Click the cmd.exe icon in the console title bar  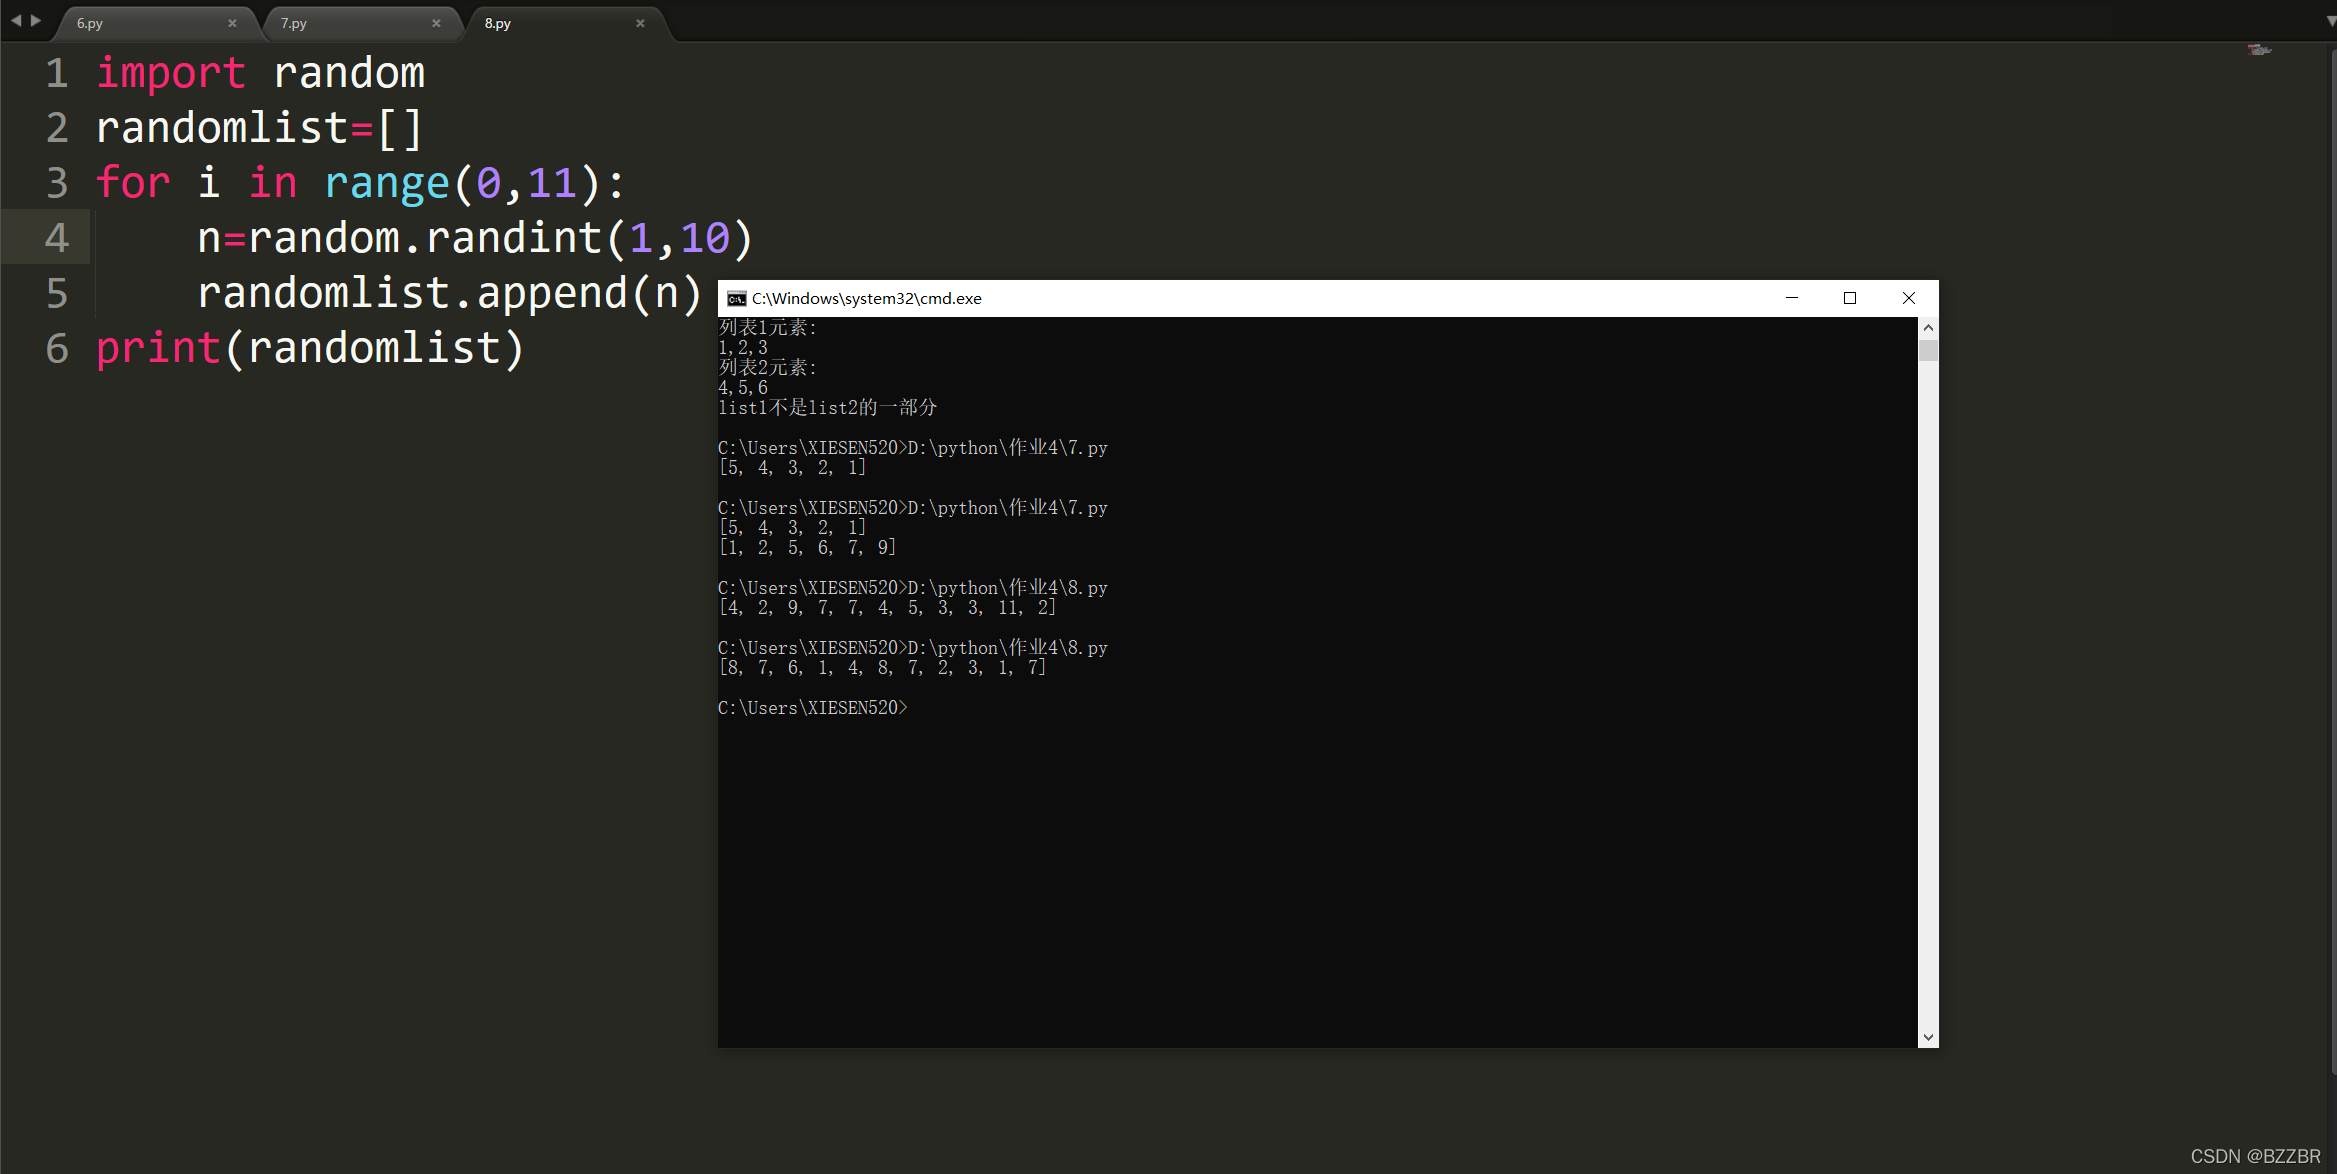click(x=736, y=298)
